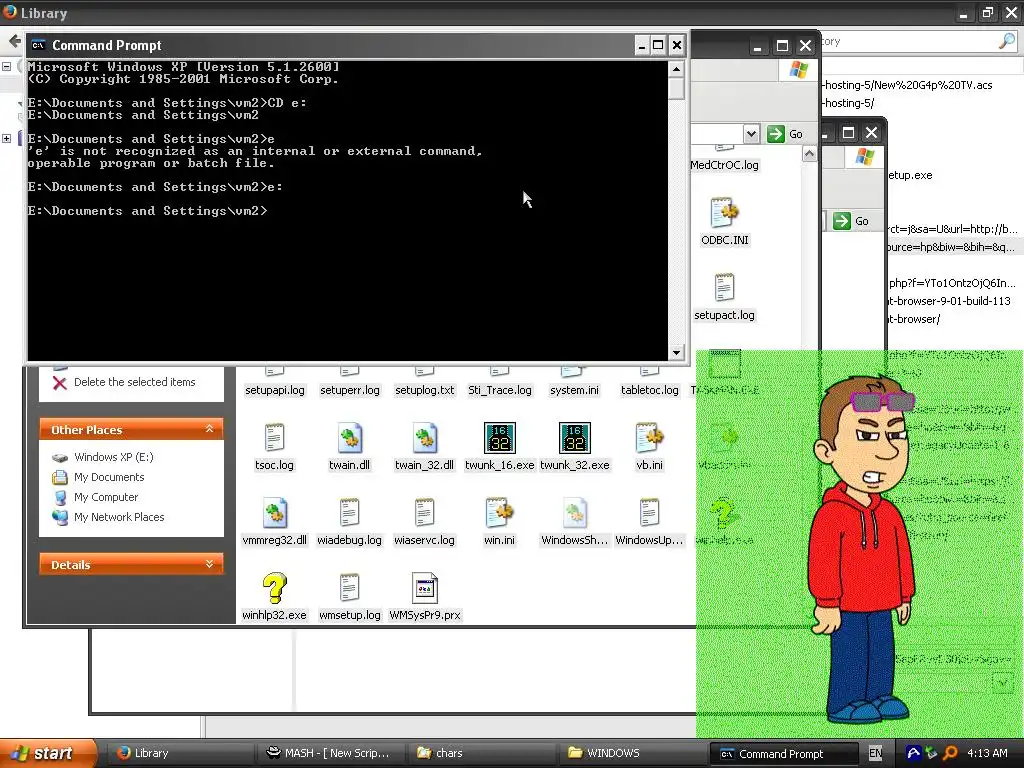The width and height of the screenshot is (1024, 768).
Task: Select the ODBC.INI file icon
Action: point(724,212)
